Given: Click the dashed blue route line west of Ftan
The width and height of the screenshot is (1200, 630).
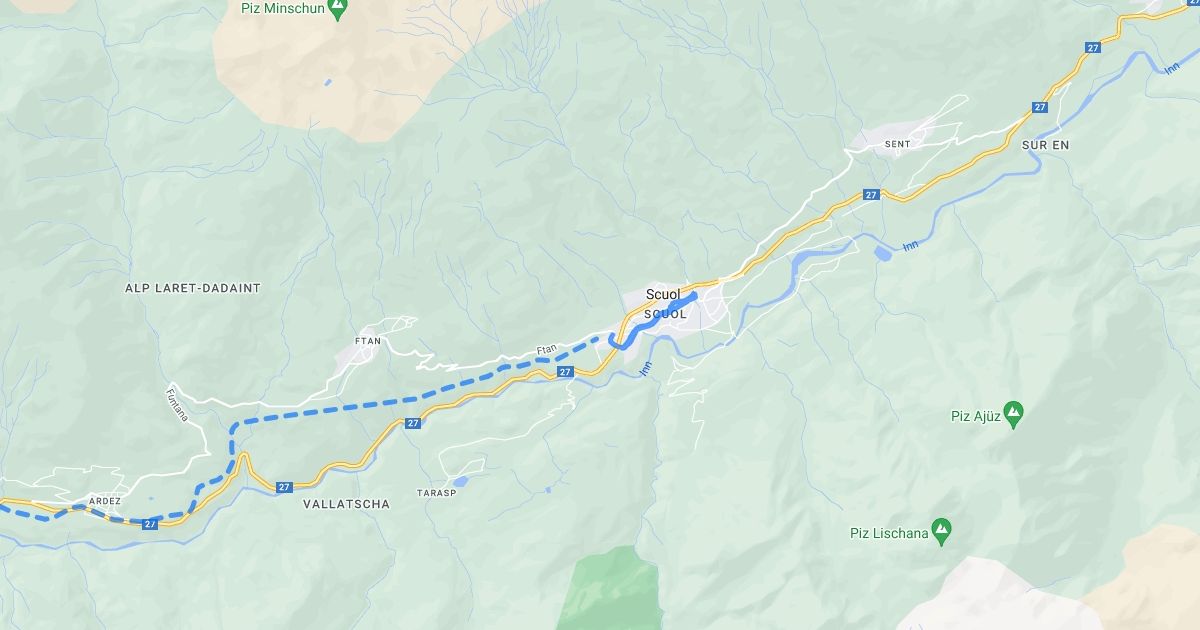Looking at the screenshot, I should 330,409.
